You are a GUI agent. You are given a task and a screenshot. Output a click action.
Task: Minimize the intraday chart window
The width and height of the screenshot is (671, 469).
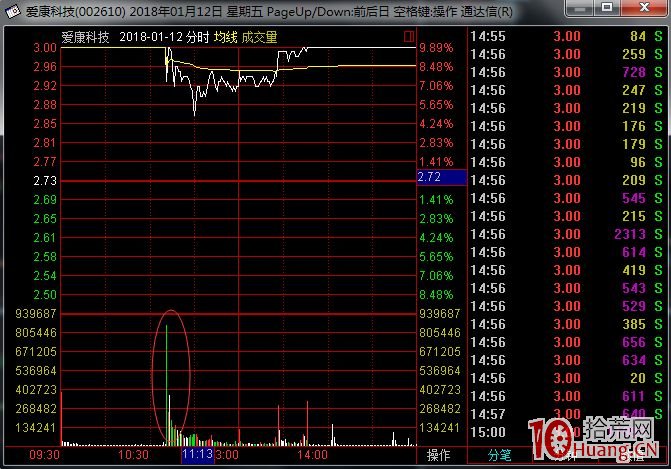coord(580,8)
